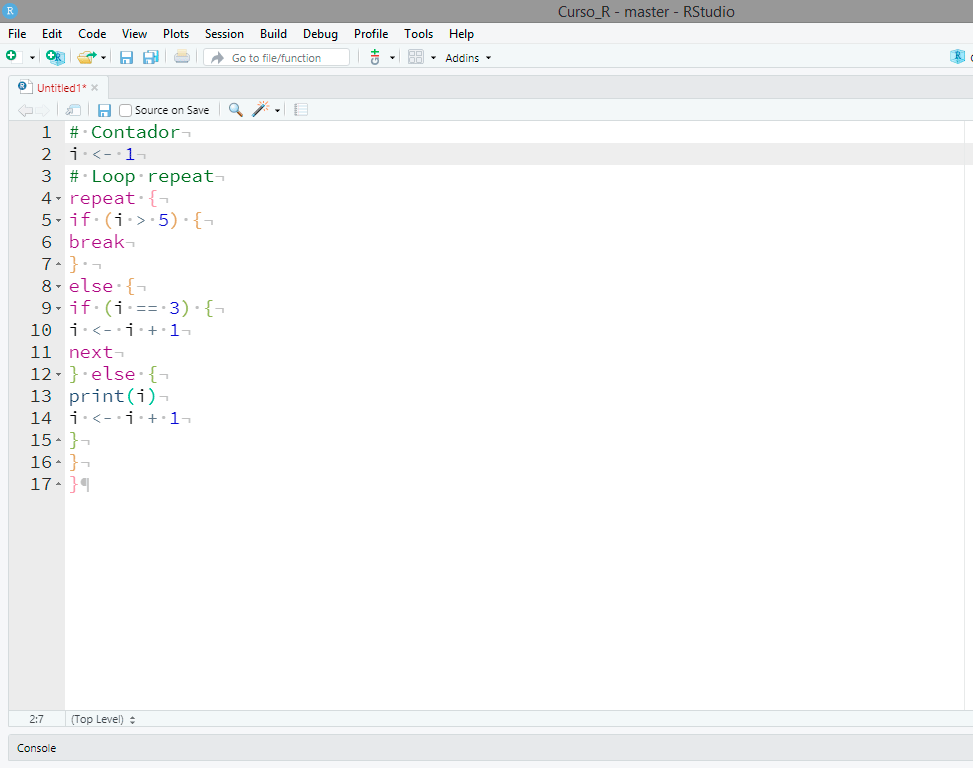Switch to the Untitled1 tab
973x768 pixels.
(x=60, y=87)
